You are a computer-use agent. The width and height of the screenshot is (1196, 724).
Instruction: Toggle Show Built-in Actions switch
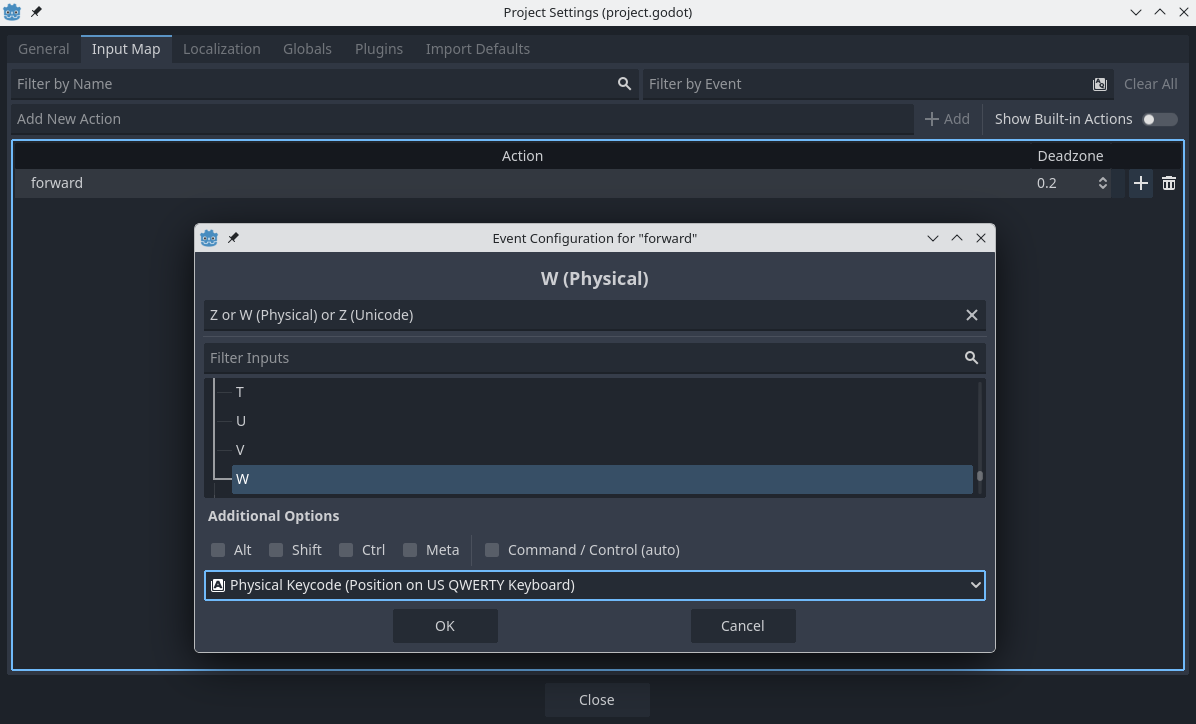click(x=1160, y=119)
